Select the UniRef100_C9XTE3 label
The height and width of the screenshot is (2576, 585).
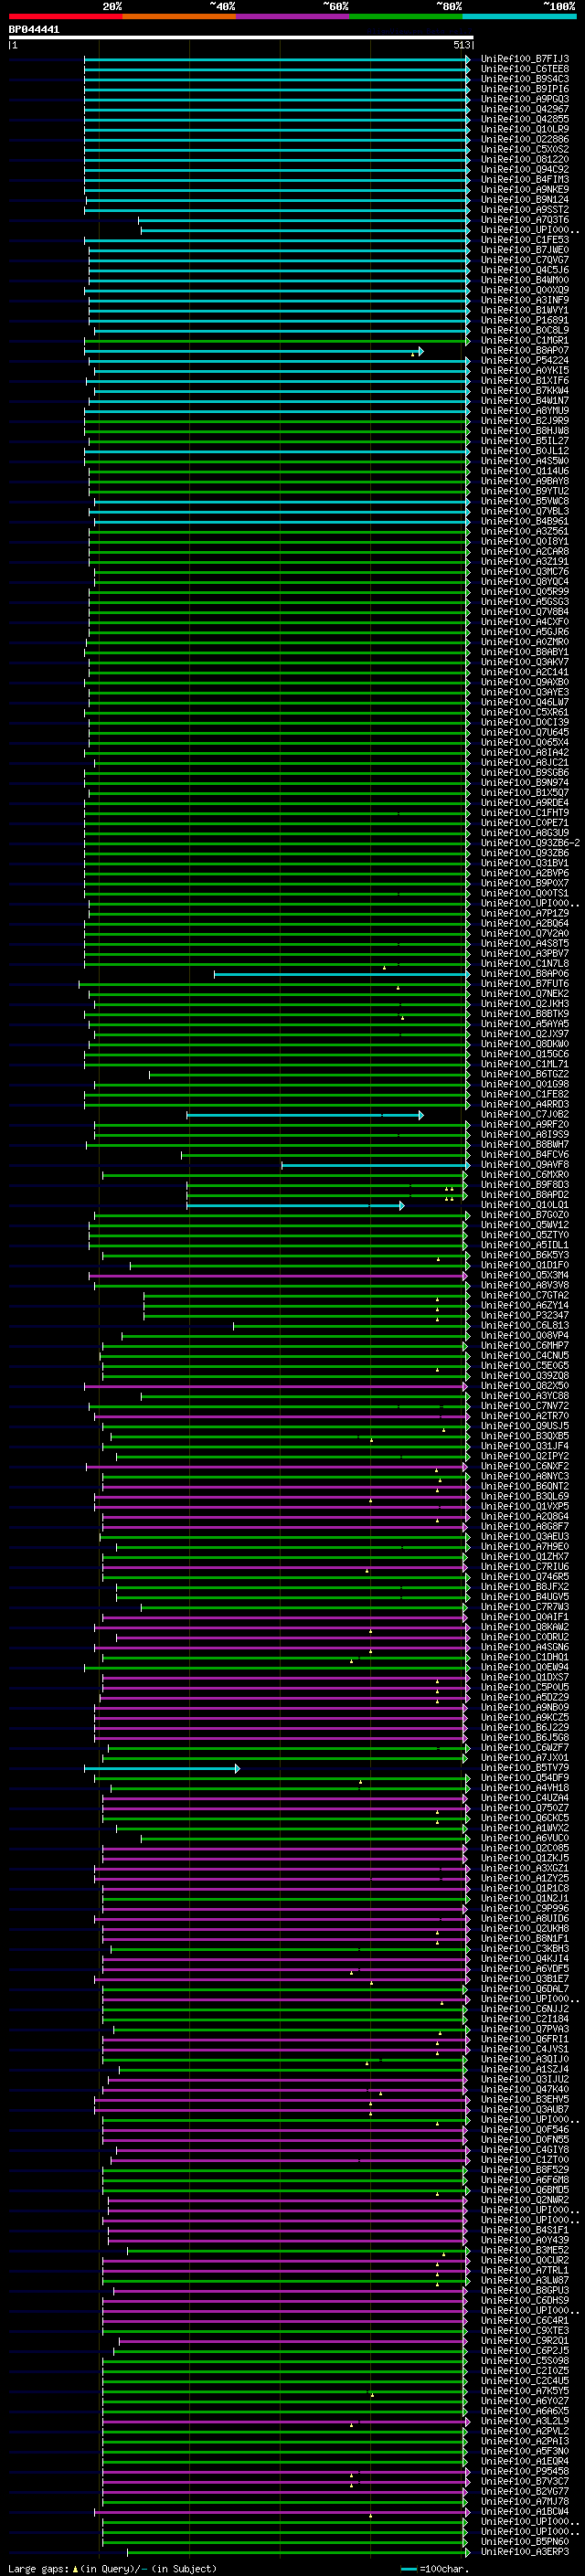point(525,2331)
